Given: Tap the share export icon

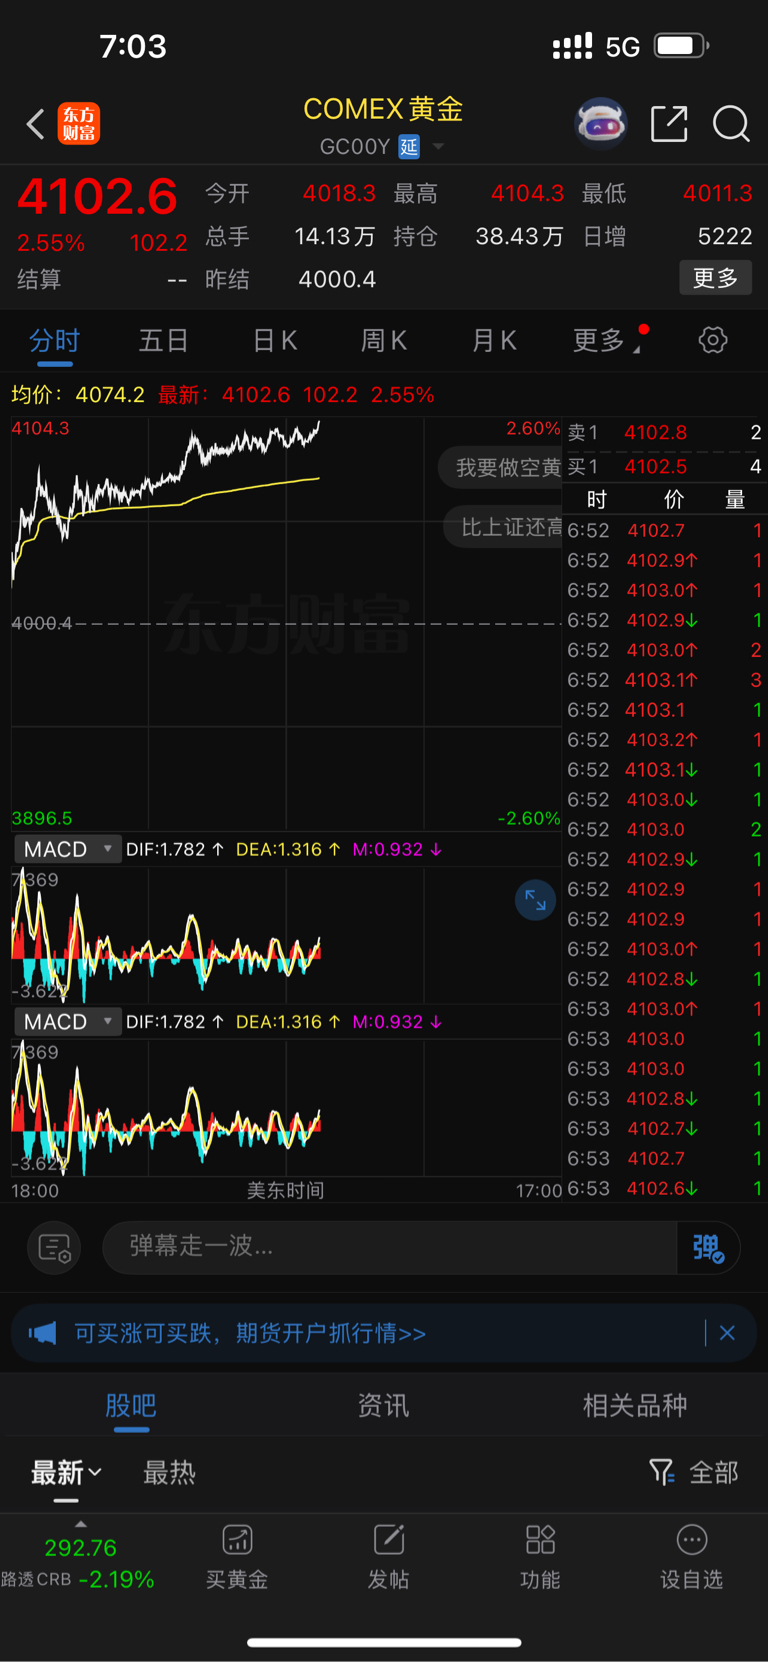Looking at the screenshot, I should click(x=669, y=124).
